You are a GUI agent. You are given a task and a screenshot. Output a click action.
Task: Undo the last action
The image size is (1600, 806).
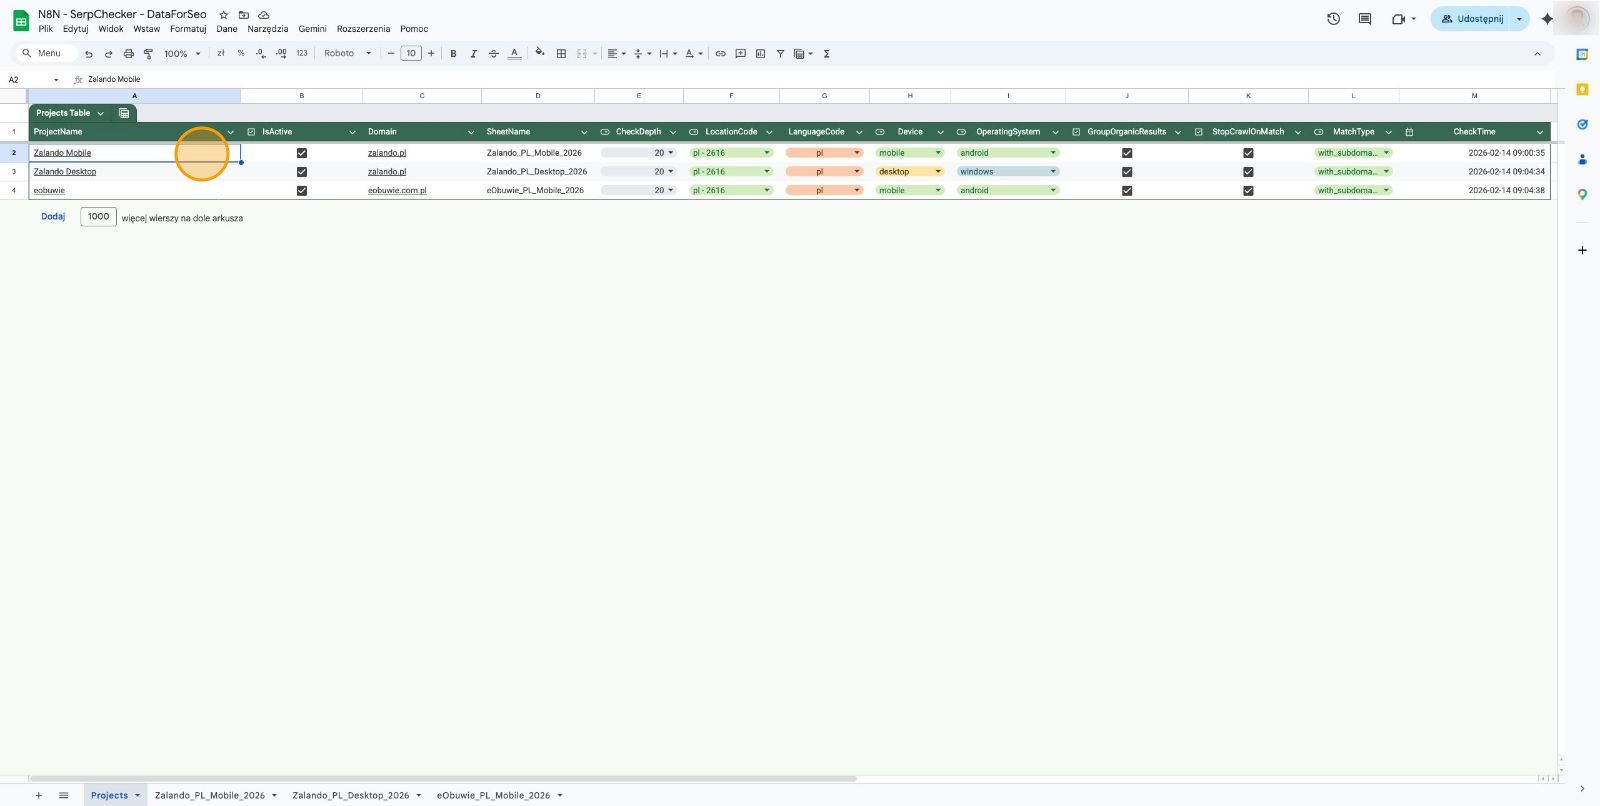(x=89, y=54)
